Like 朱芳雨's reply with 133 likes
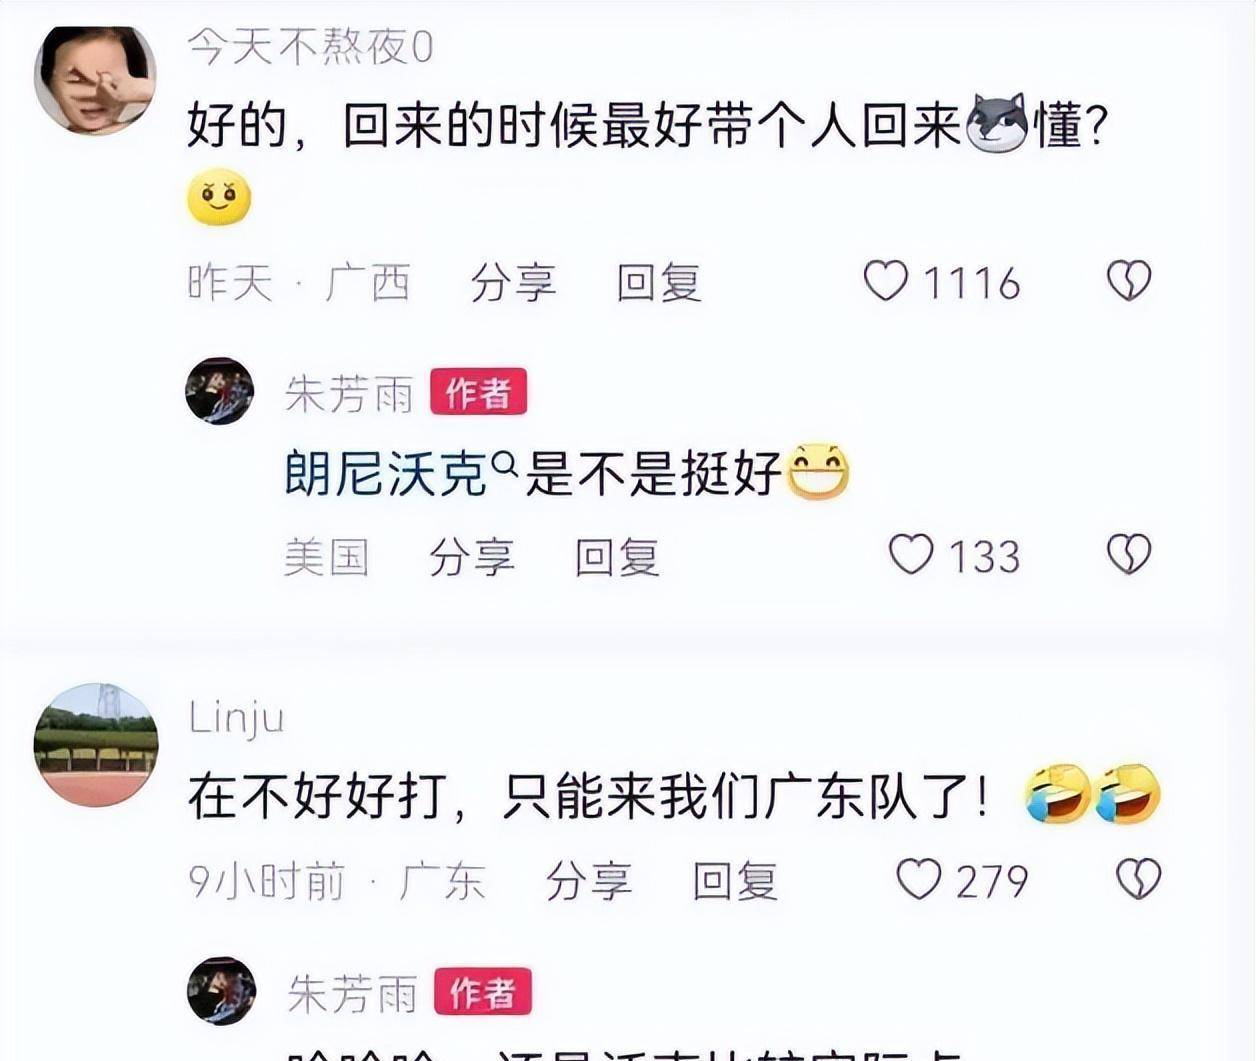The image size is (1256, 1061). pos(911,555)
